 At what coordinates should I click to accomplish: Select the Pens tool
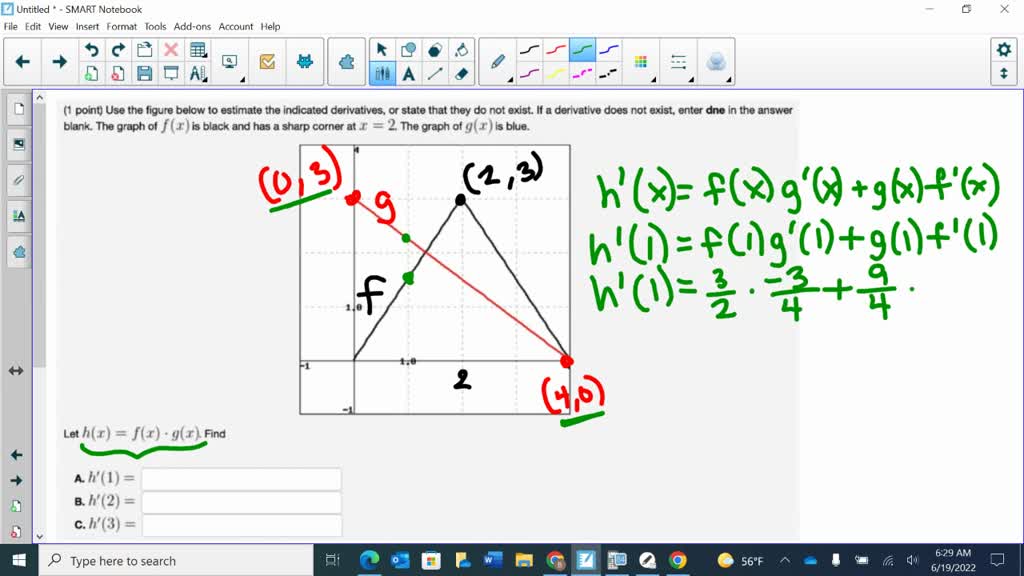(x=383, y=72)
